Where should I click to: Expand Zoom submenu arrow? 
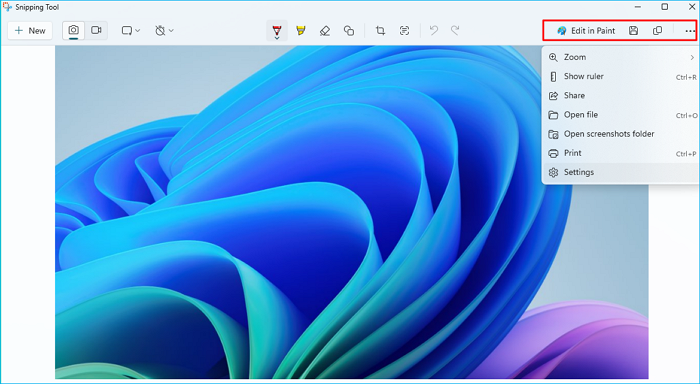pyautogui.click(x=692, y=57)
